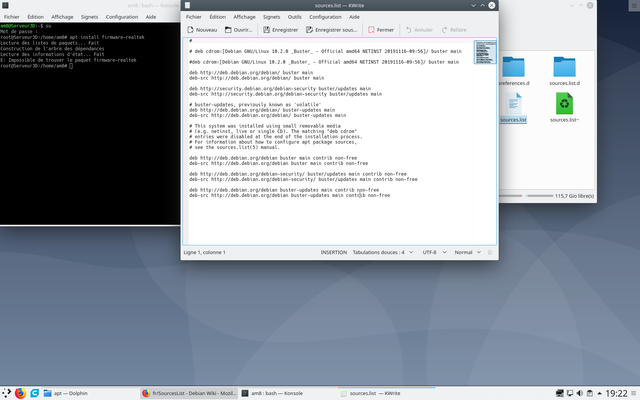This screenshot has height=400, width=640.
Task: Open KWrite's Affichage menu
Action: [x=244, y=17]
